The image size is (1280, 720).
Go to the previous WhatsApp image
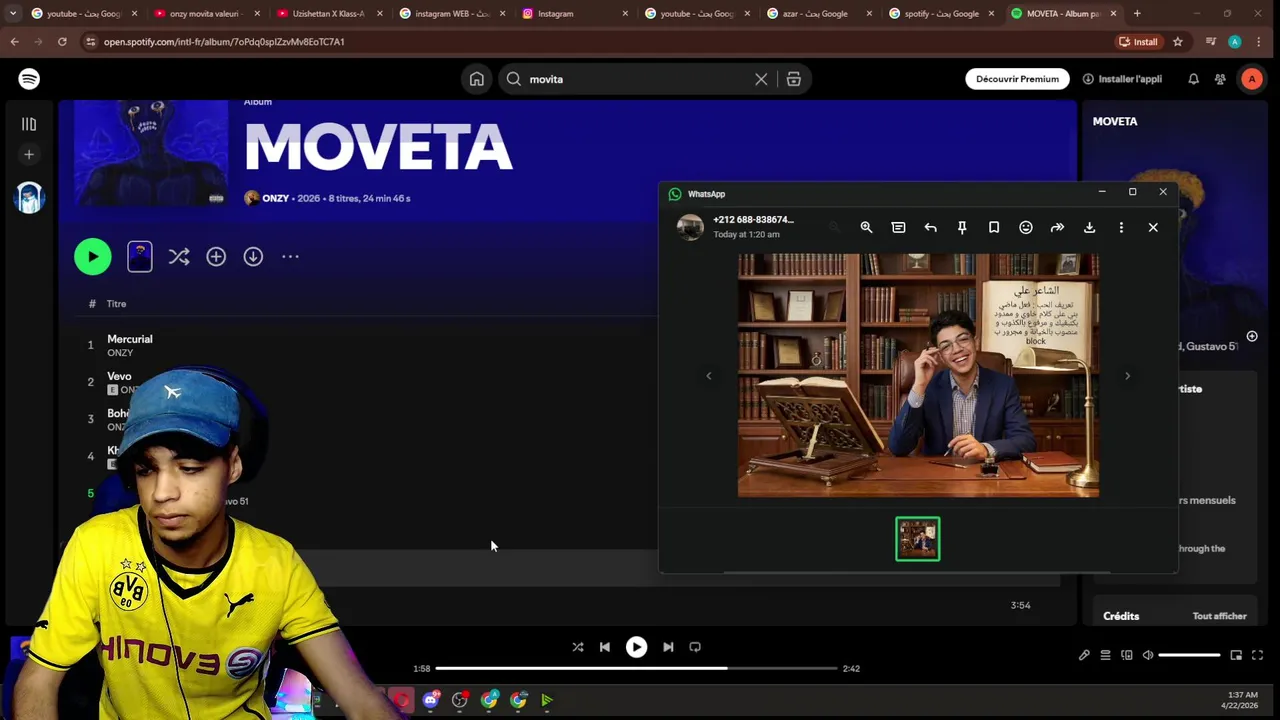point(709,376)
